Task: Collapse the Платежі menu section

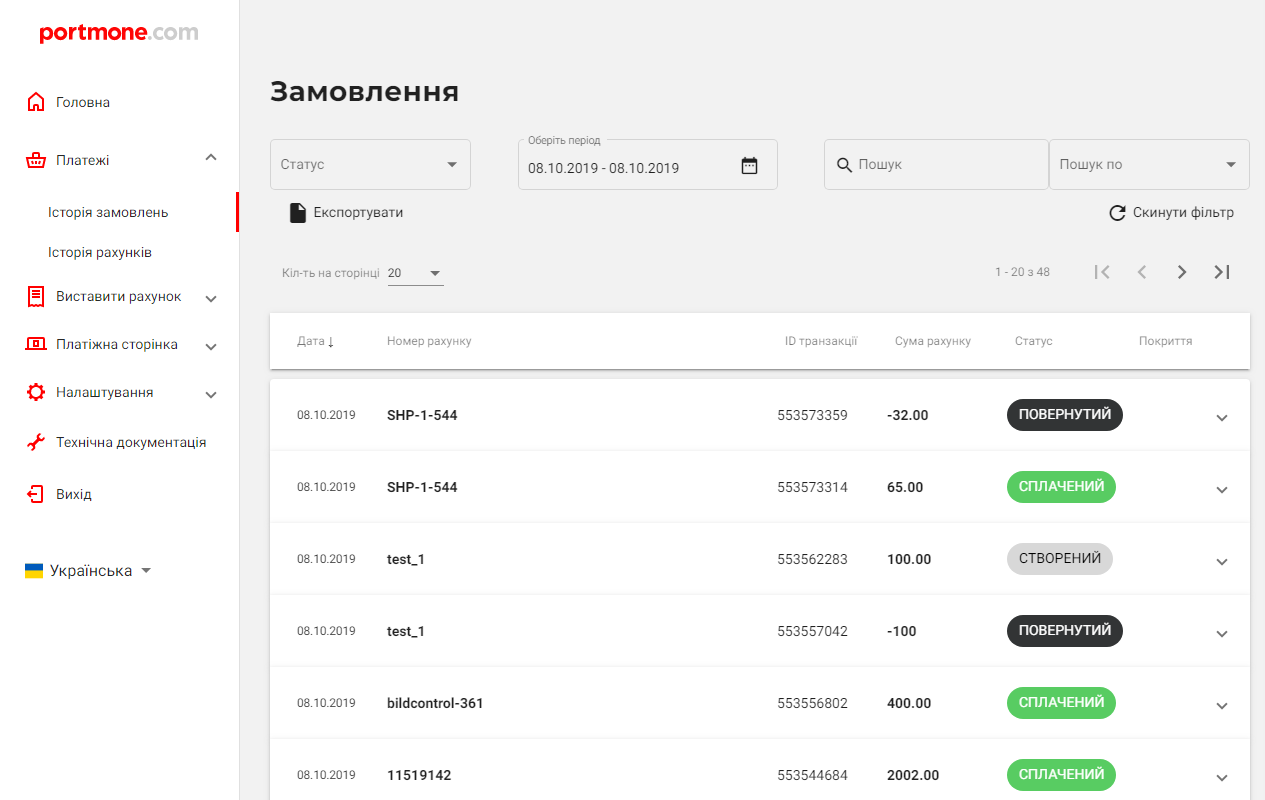Action: [x=211, y=158]
